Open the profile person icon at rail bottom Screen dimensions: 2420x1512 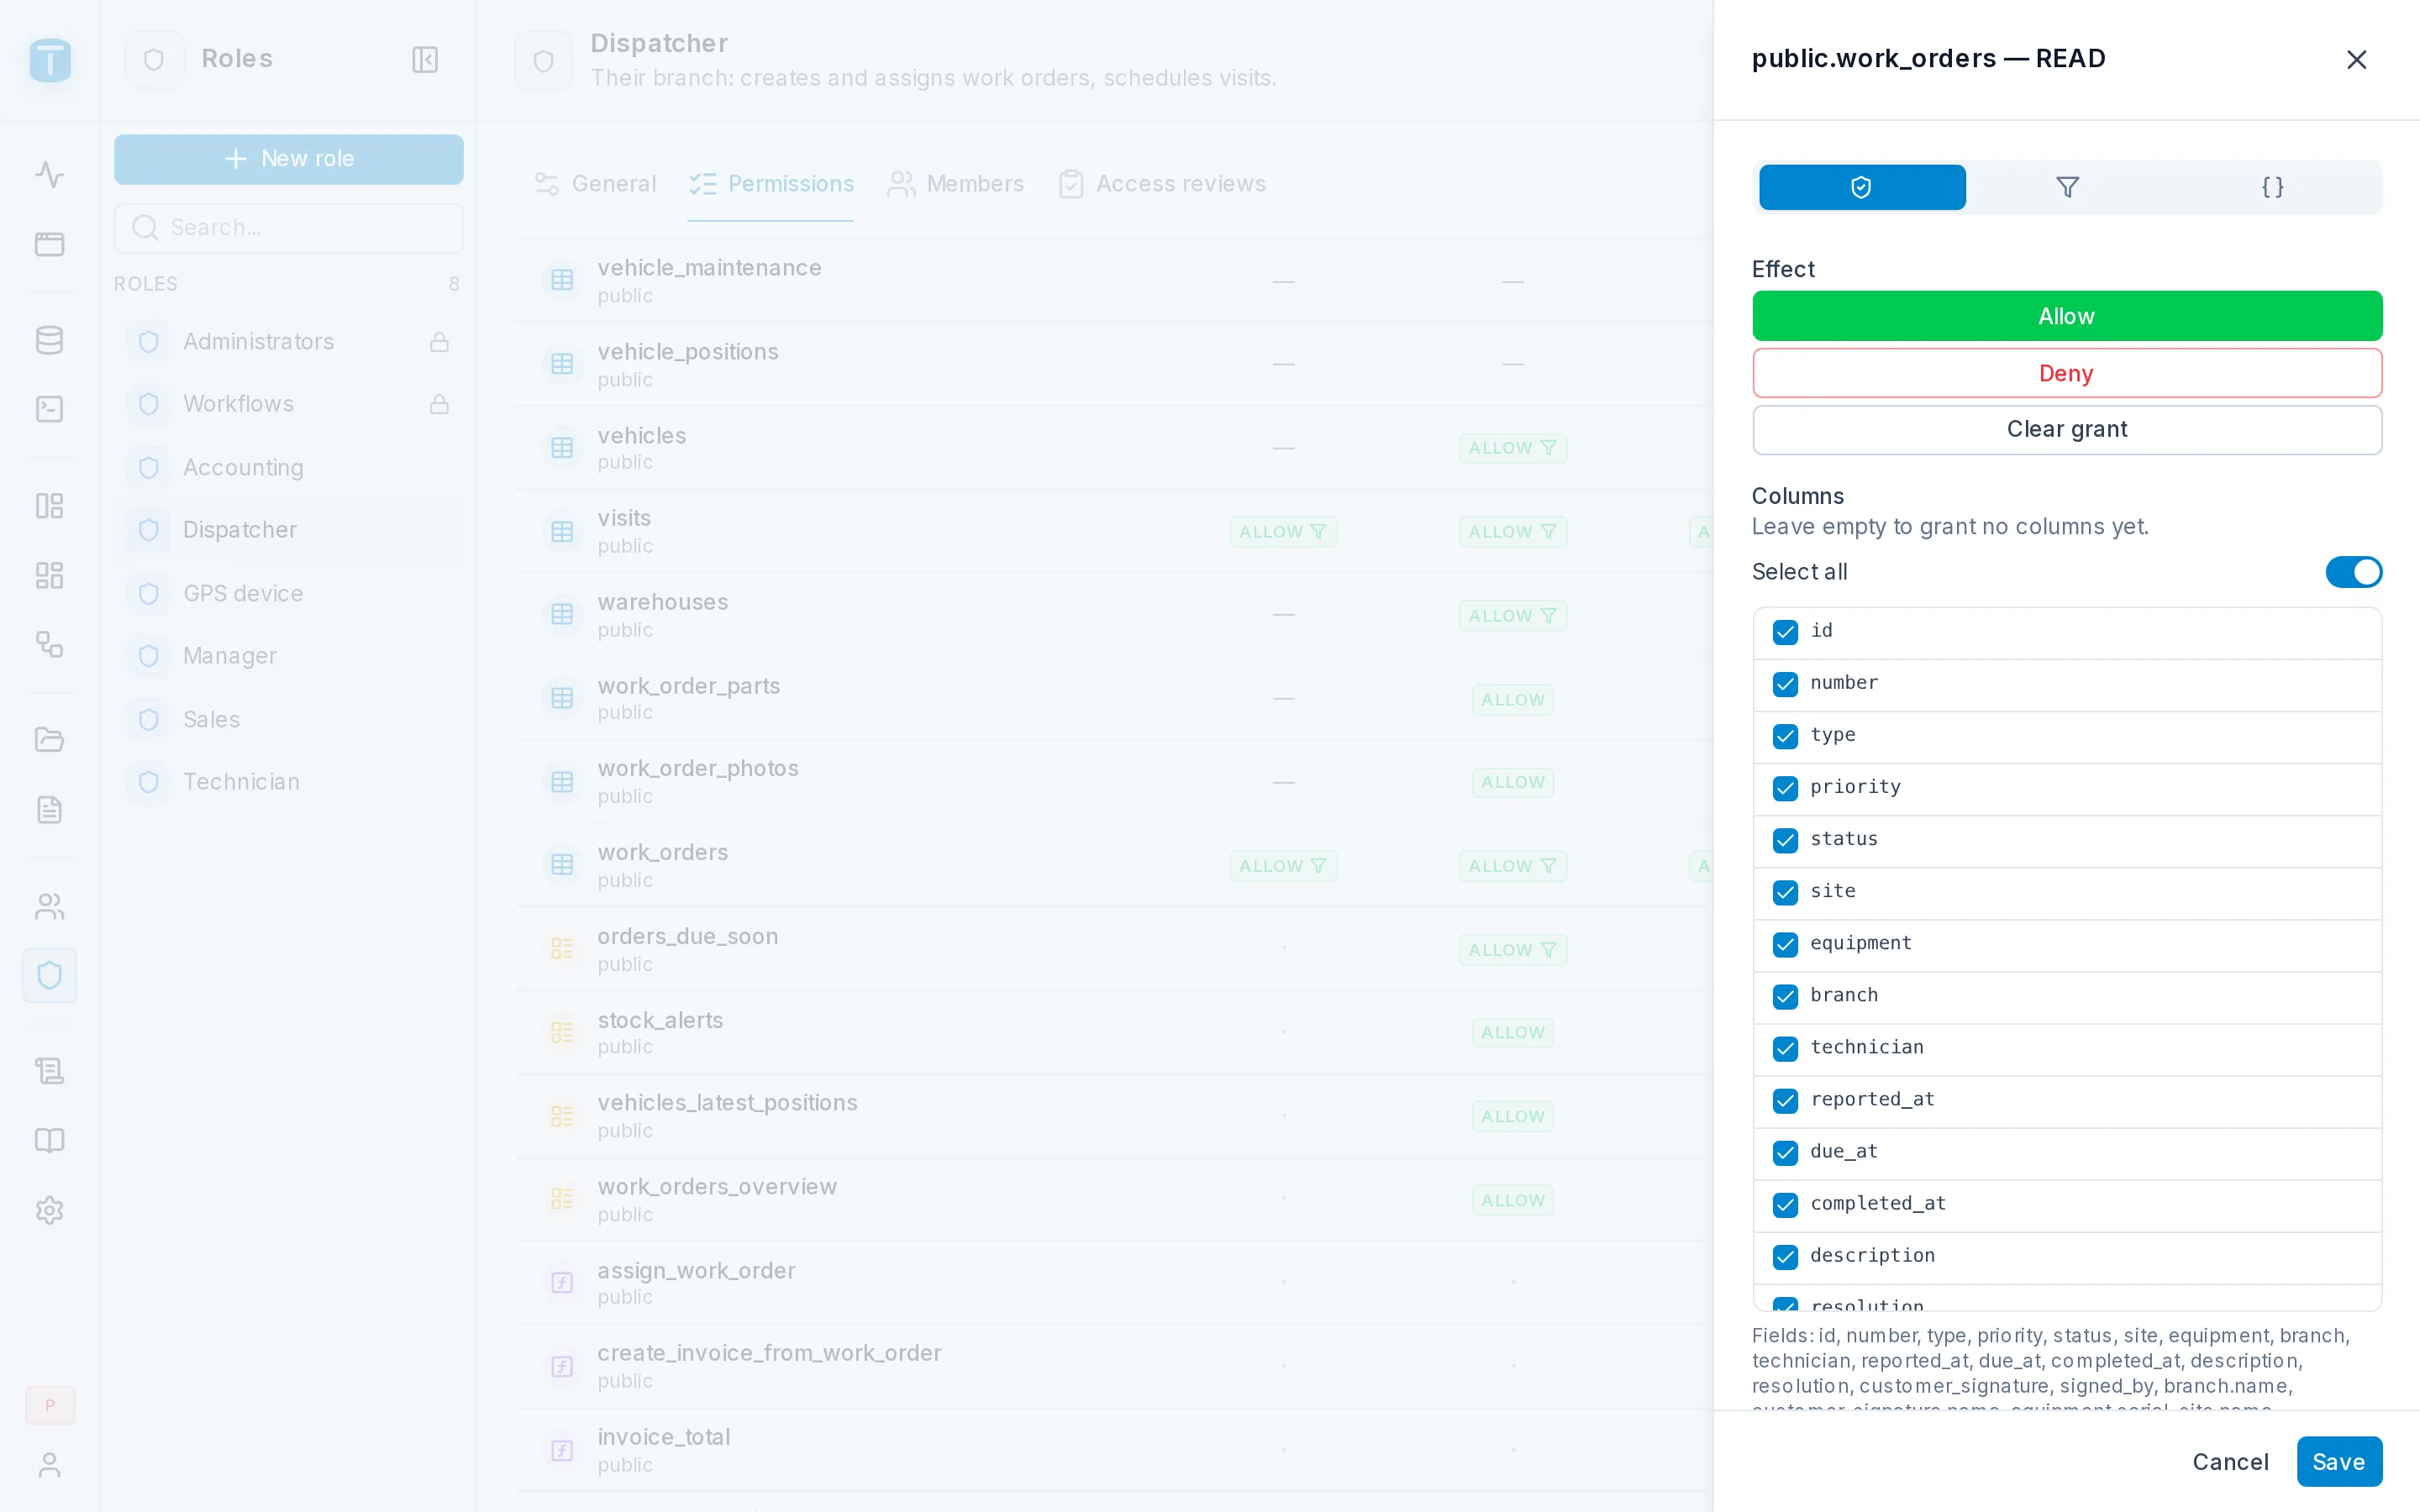[x=49, y=1465]
